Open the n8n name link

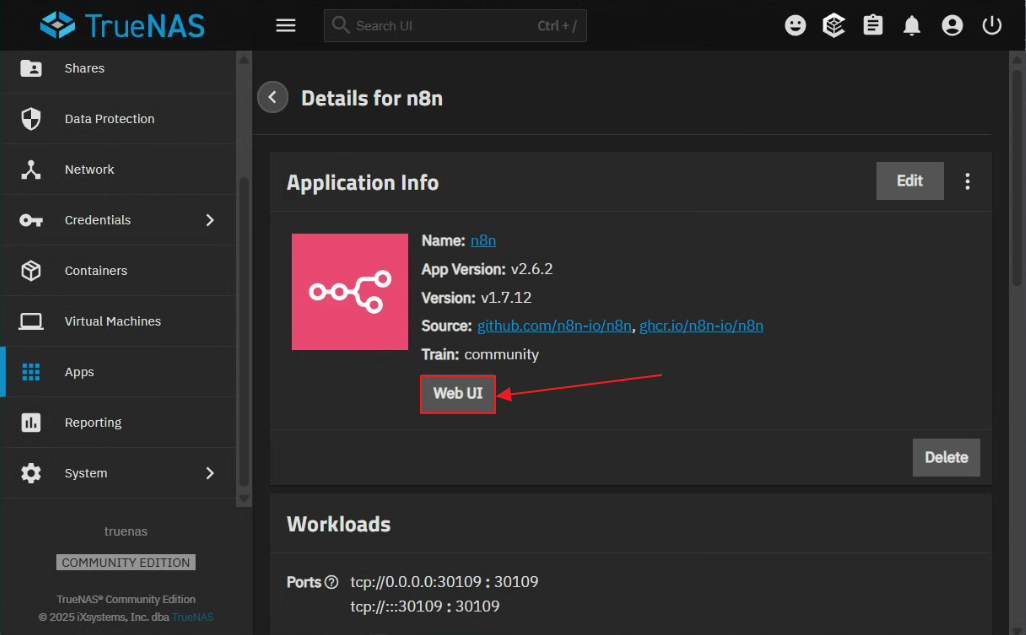coord(483,241)
